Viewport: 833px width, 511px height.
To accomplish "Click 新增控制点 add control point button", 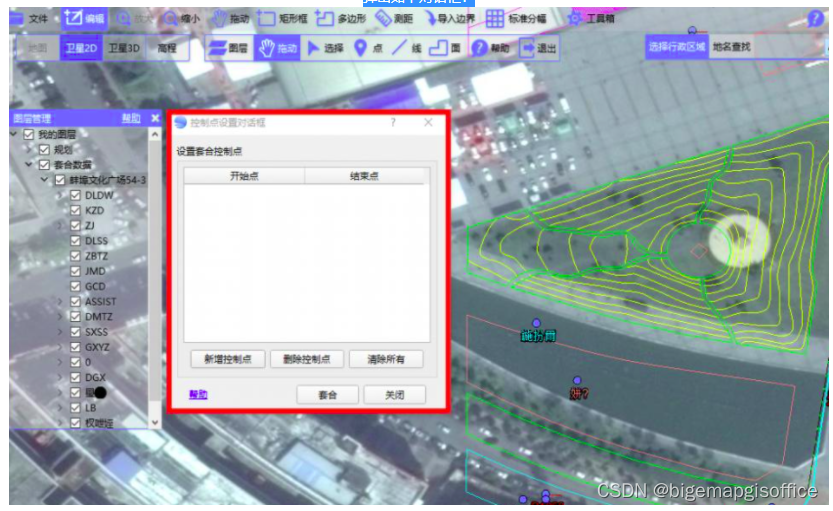I will [x=228, y=359].
